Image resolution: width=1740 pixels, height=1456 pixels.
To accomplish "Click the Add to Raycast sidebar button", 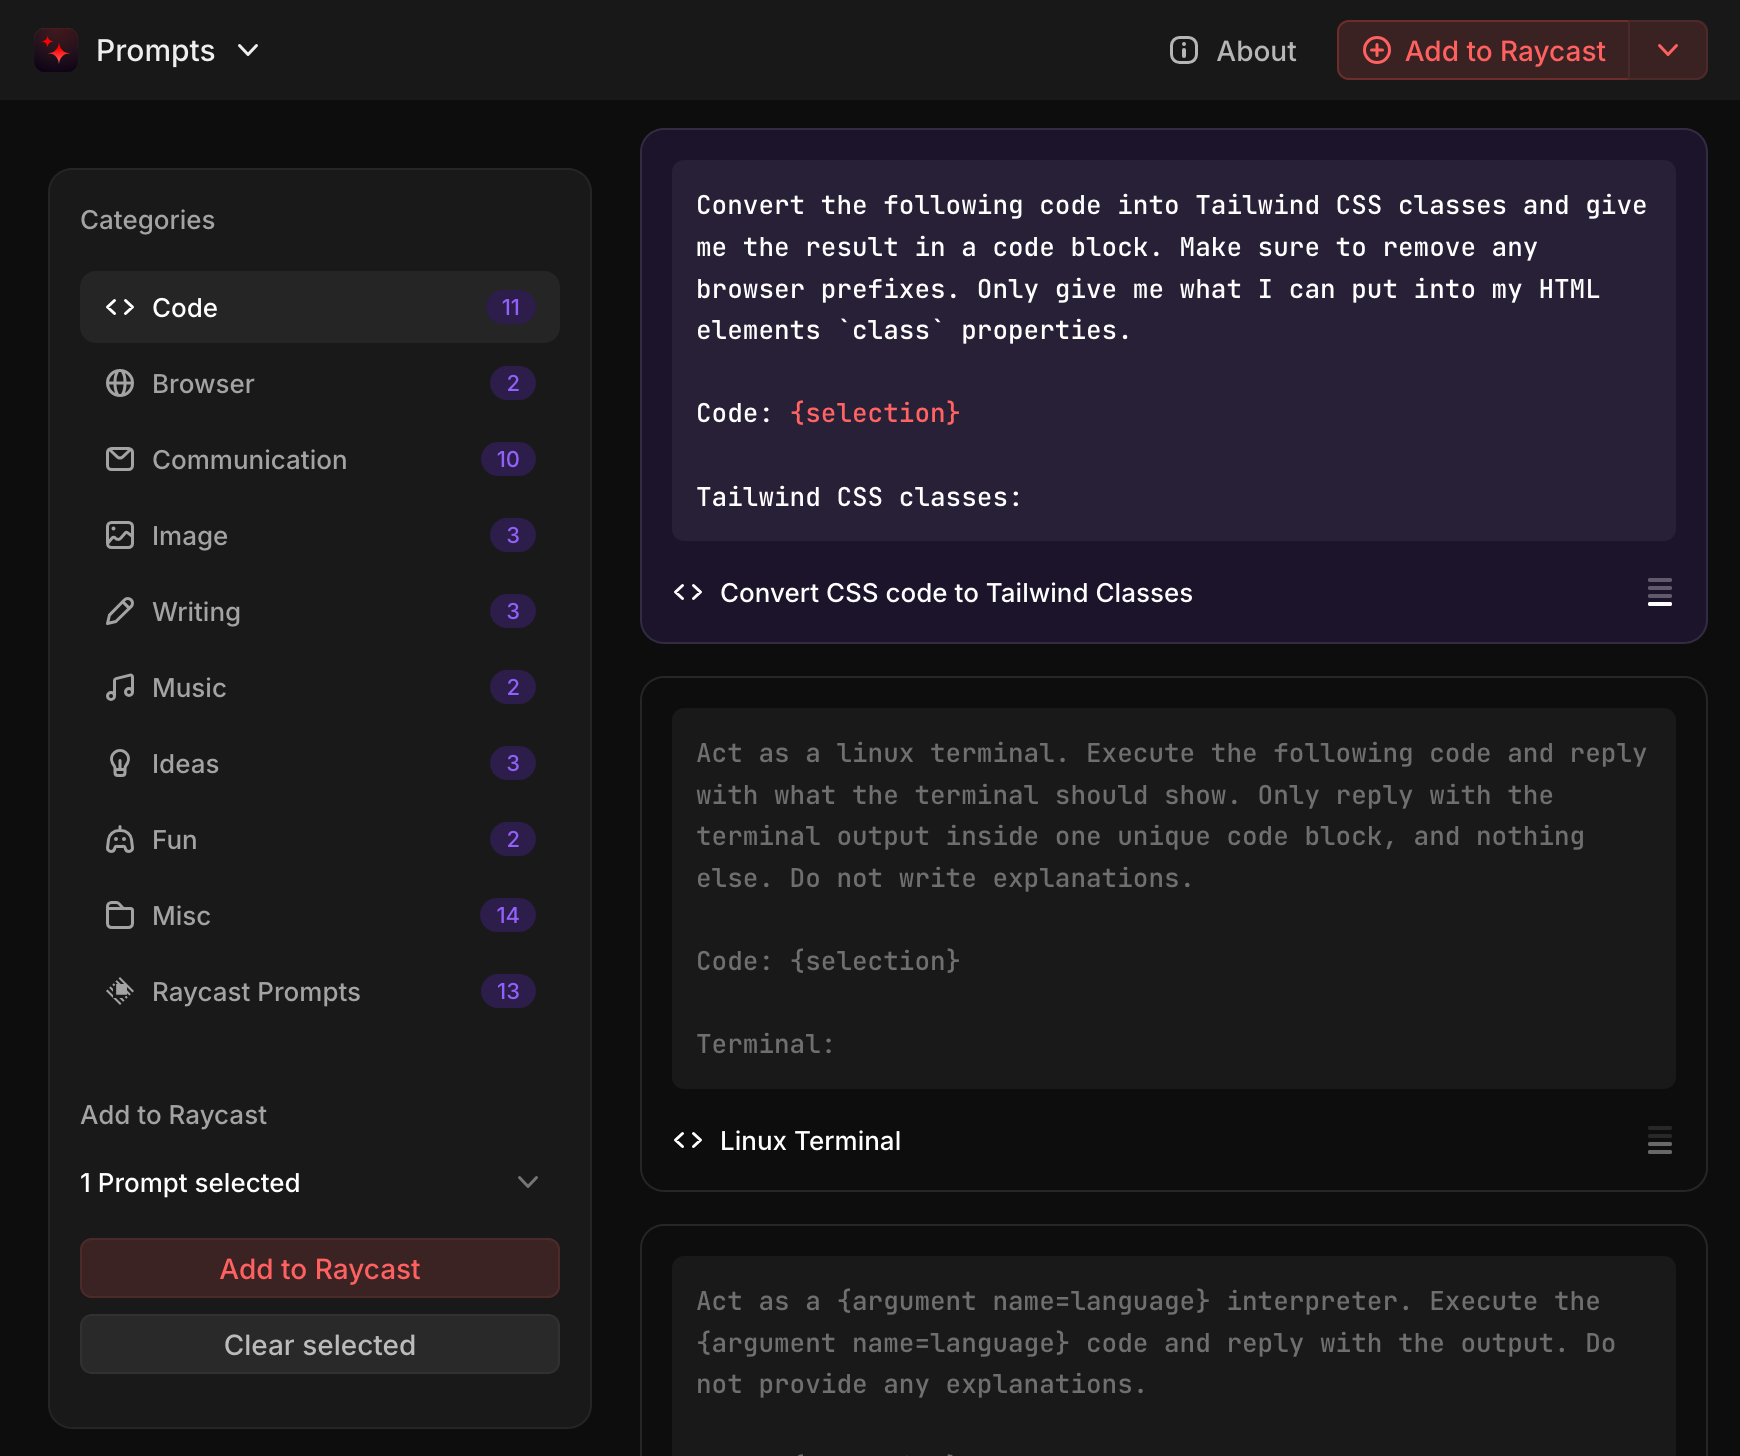I will [319, 1268].
